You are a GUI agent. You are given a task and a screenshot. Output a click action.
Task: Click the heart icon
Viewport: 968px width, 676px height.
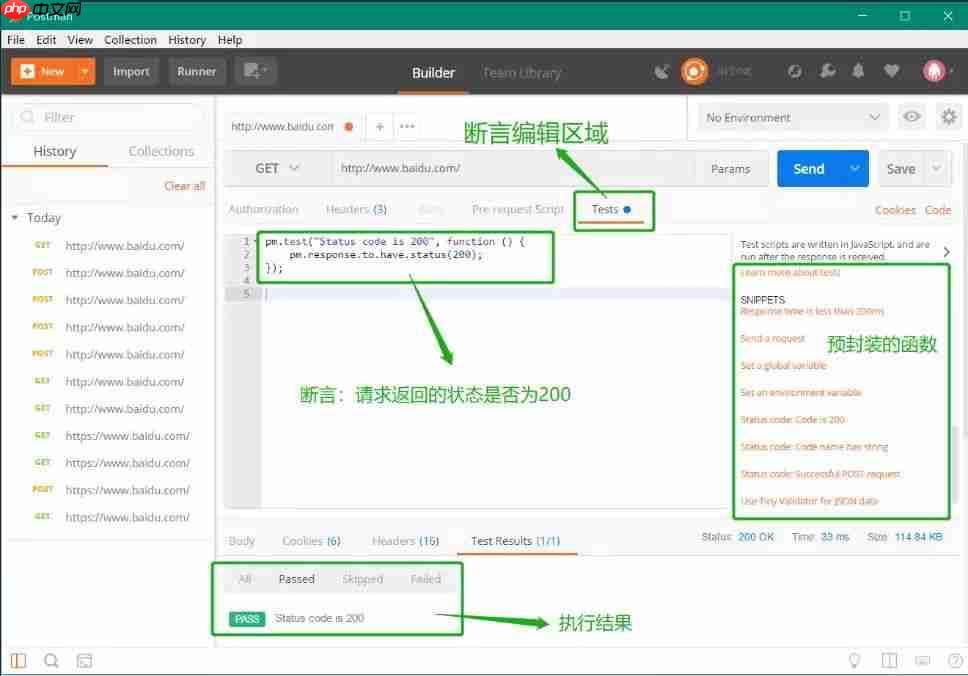click(x=891, y=72)
